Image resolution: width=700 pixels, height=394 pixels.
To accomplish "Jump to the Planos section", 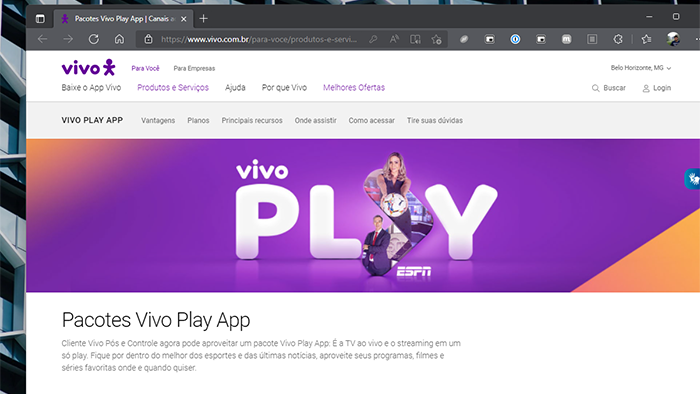I will 198,120.
